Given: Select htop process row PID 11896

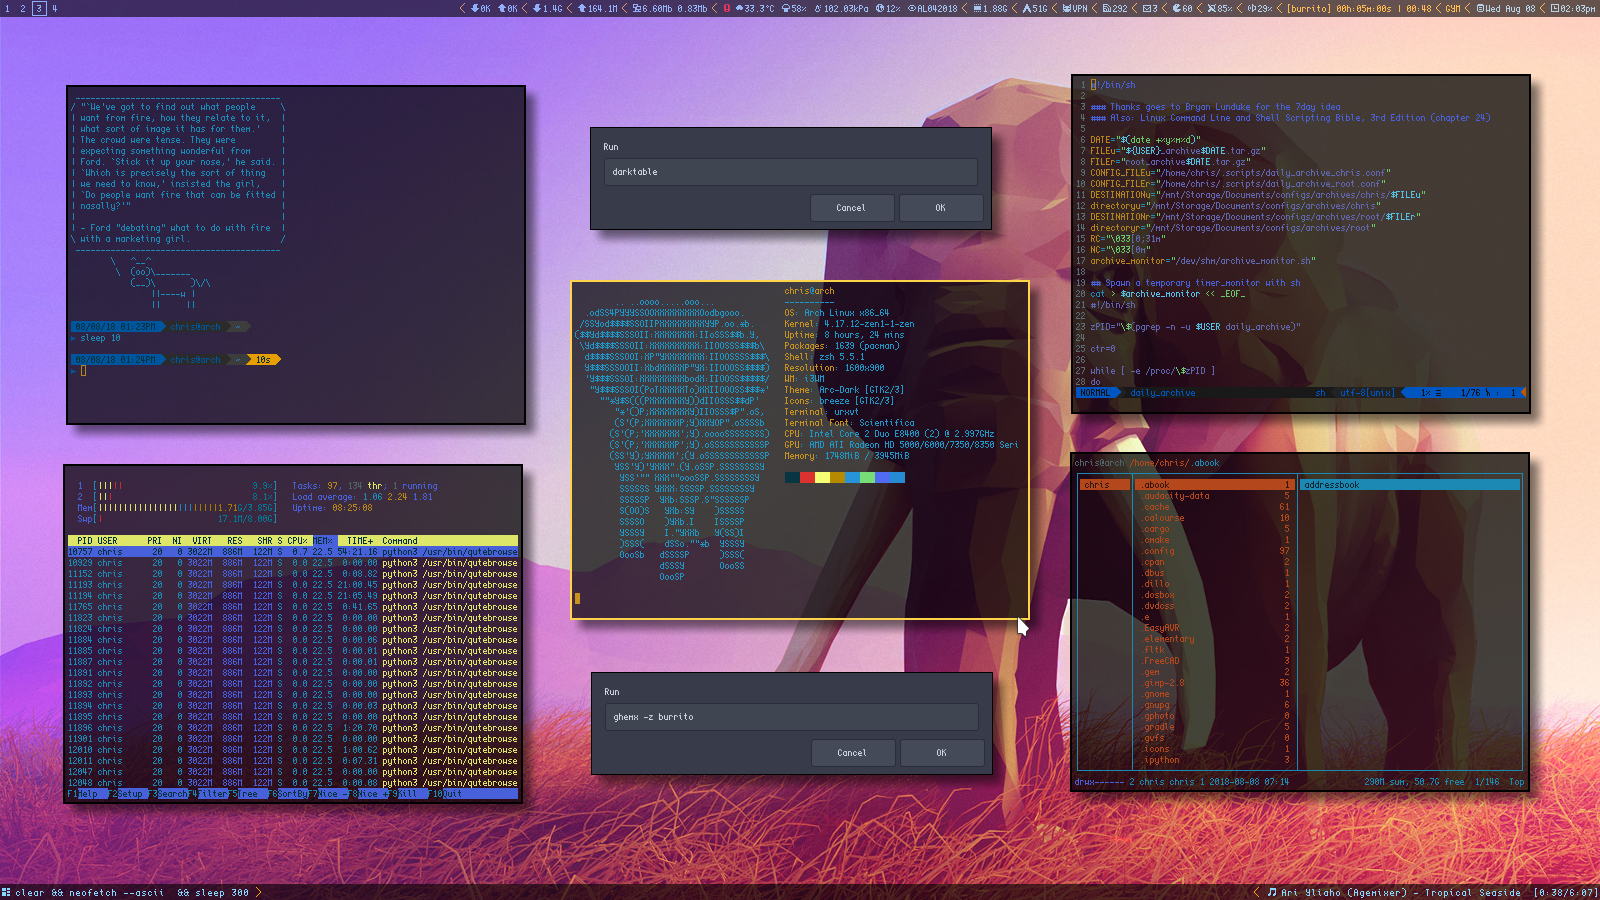Looking at the screenshot, I should coord(293,728).
